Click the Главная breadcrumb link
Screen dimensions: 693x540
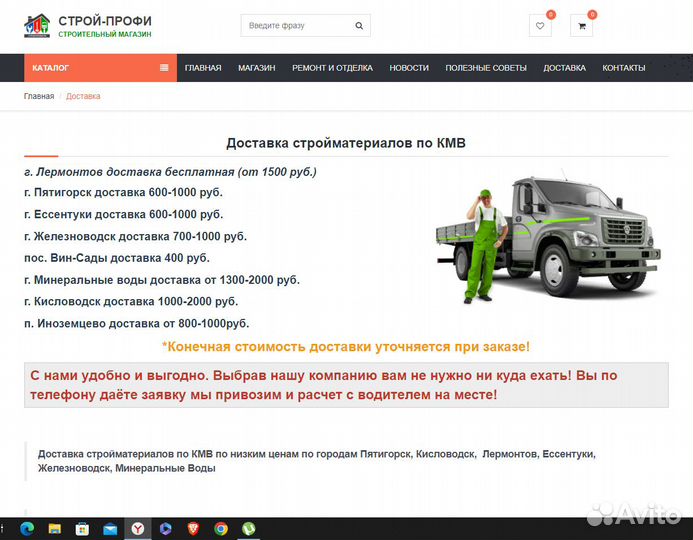coord(39,96)
